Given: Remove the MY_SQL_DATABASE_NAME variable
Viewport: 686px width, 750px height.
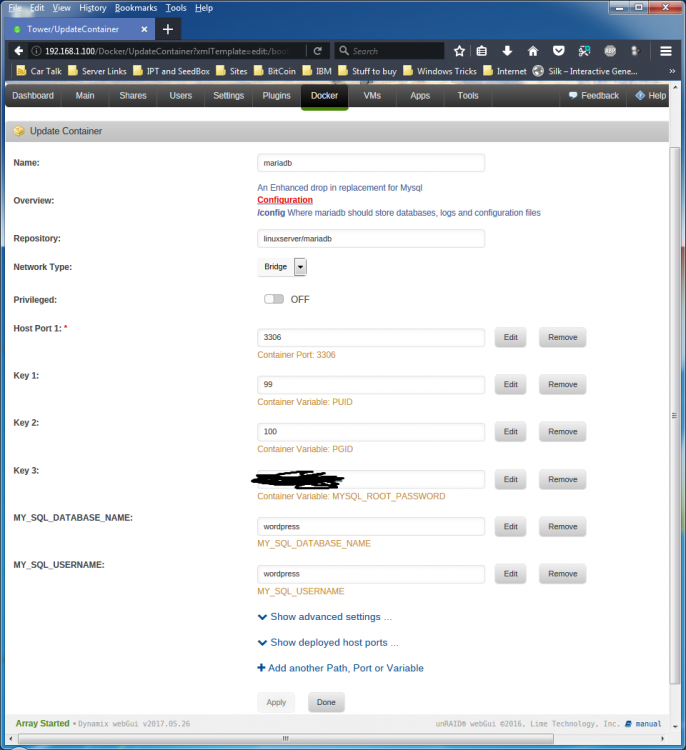Looking at the screenshot, I should pos(563,527).
